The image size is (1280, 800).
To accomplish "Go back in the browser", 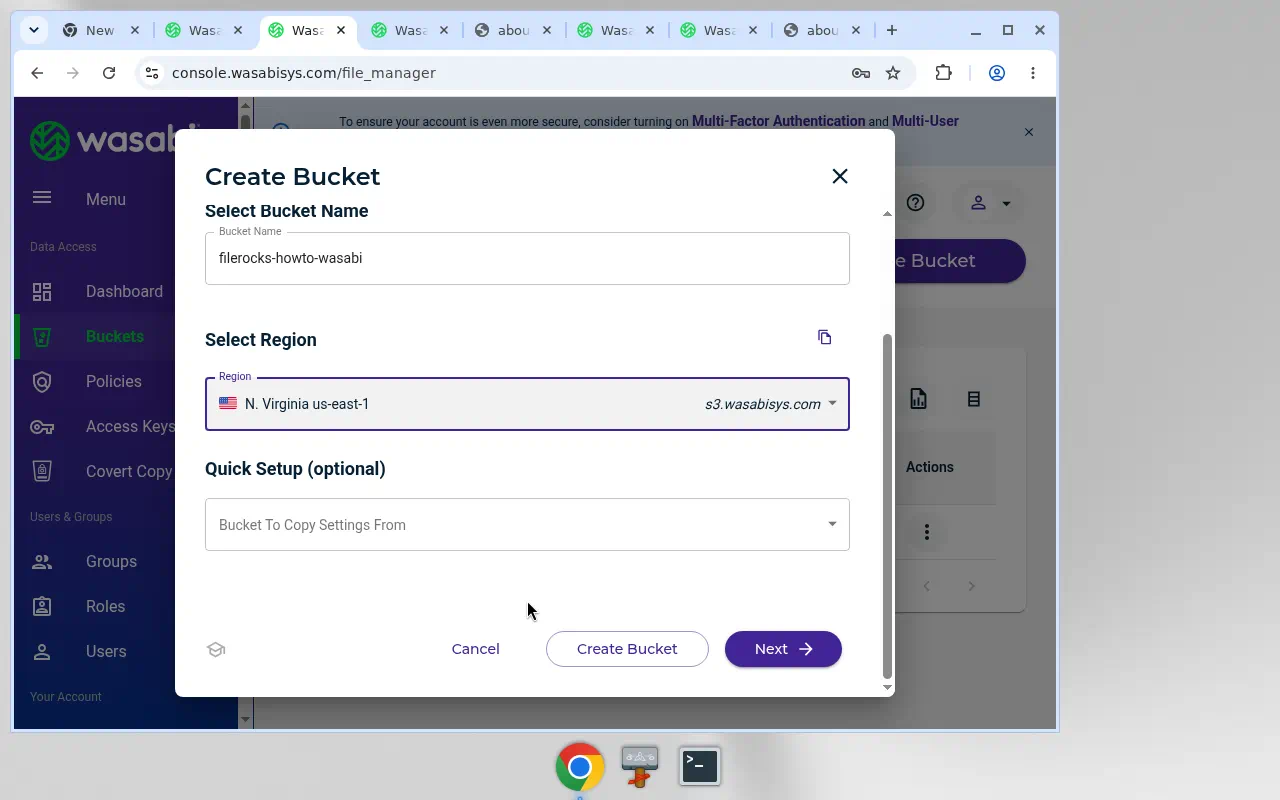I will [x=37, y=73].
